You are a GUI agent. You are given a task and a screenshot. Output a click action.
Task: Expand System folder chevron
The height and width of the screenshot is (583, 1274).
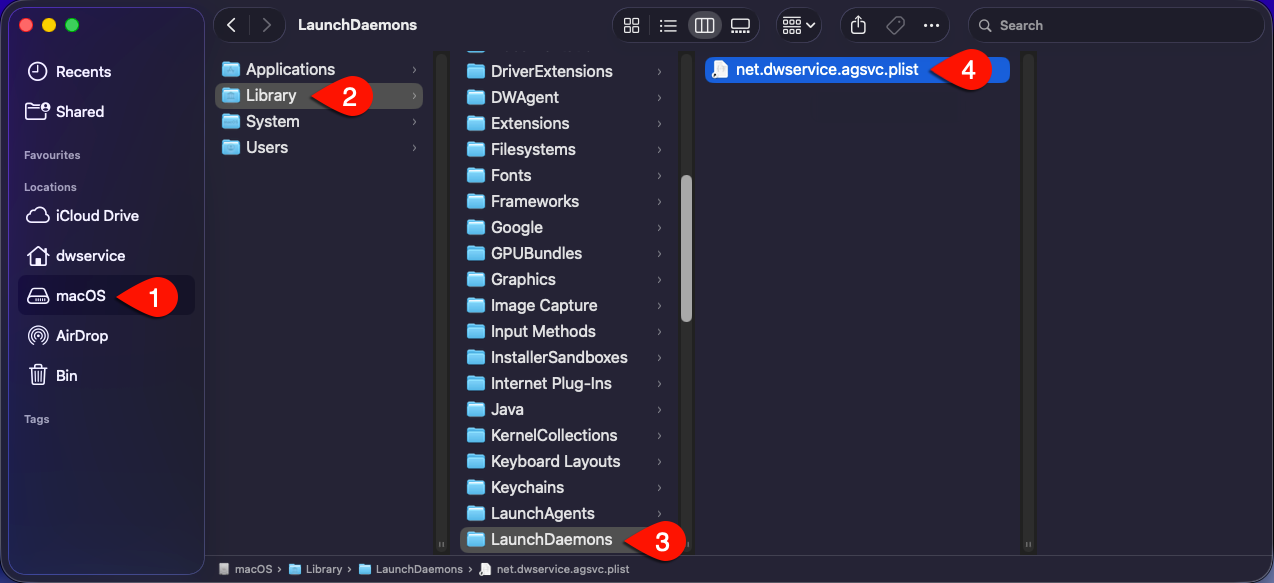[x=414, y=121]
